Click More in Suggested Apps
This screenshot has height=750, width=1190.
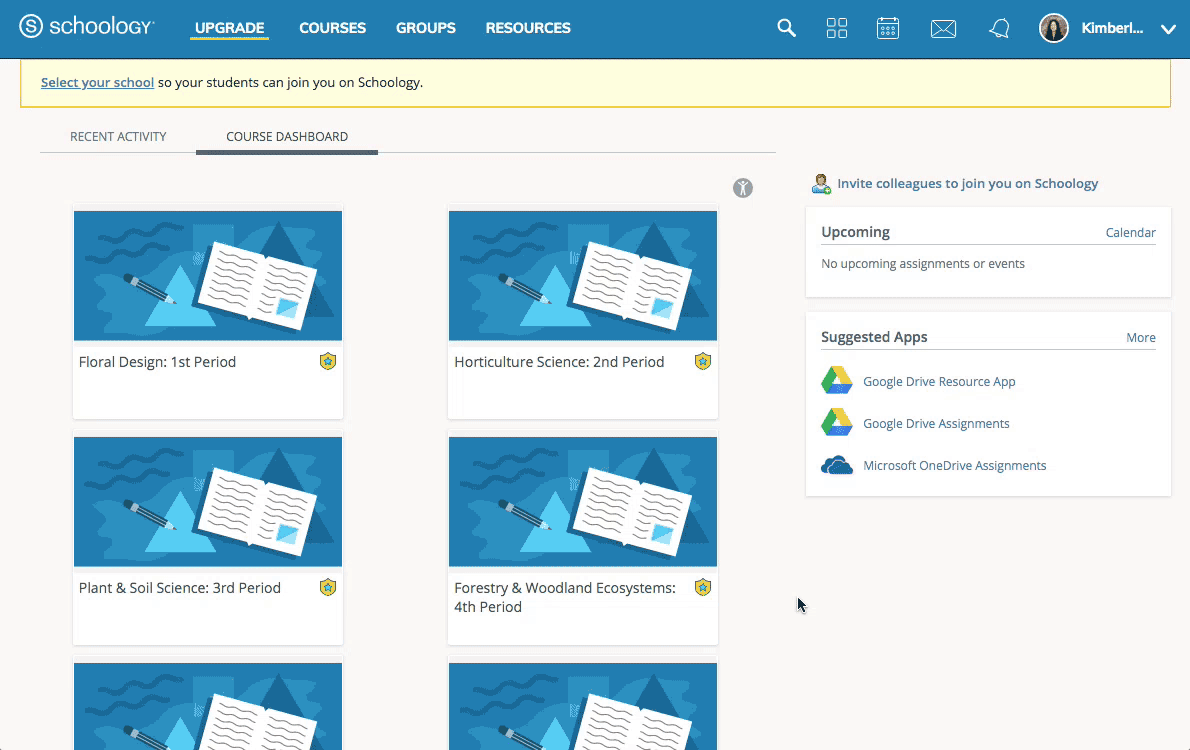[1141, 338]
